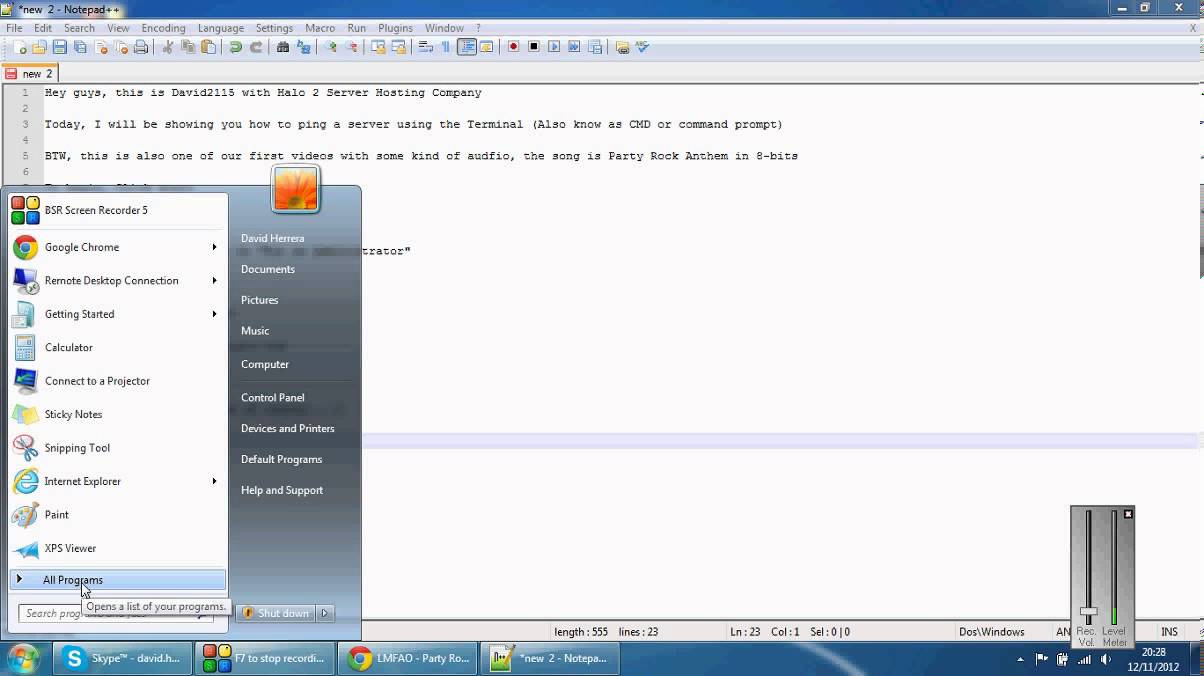Open the arrow next to Shut down
This screenshot has width=1204, height=676.
pos(324,613)
